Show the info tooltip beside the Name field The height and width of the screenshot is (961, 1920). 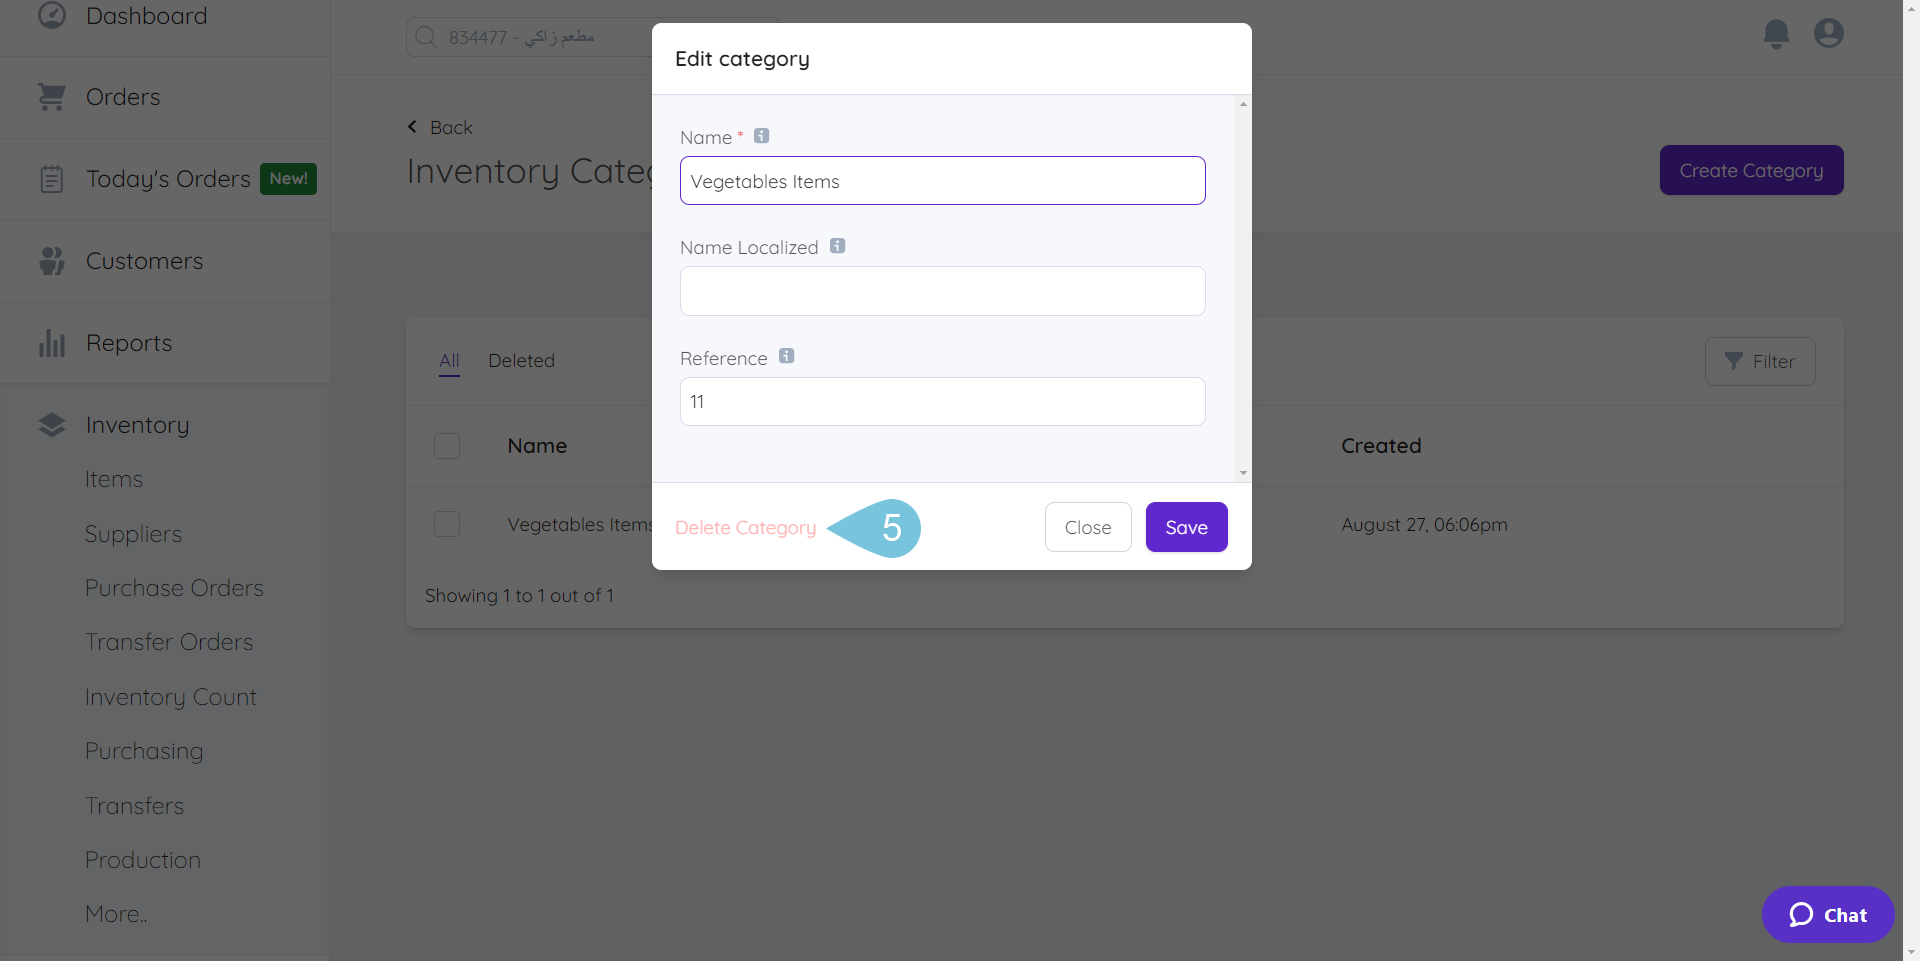click(x=761, y=135)
